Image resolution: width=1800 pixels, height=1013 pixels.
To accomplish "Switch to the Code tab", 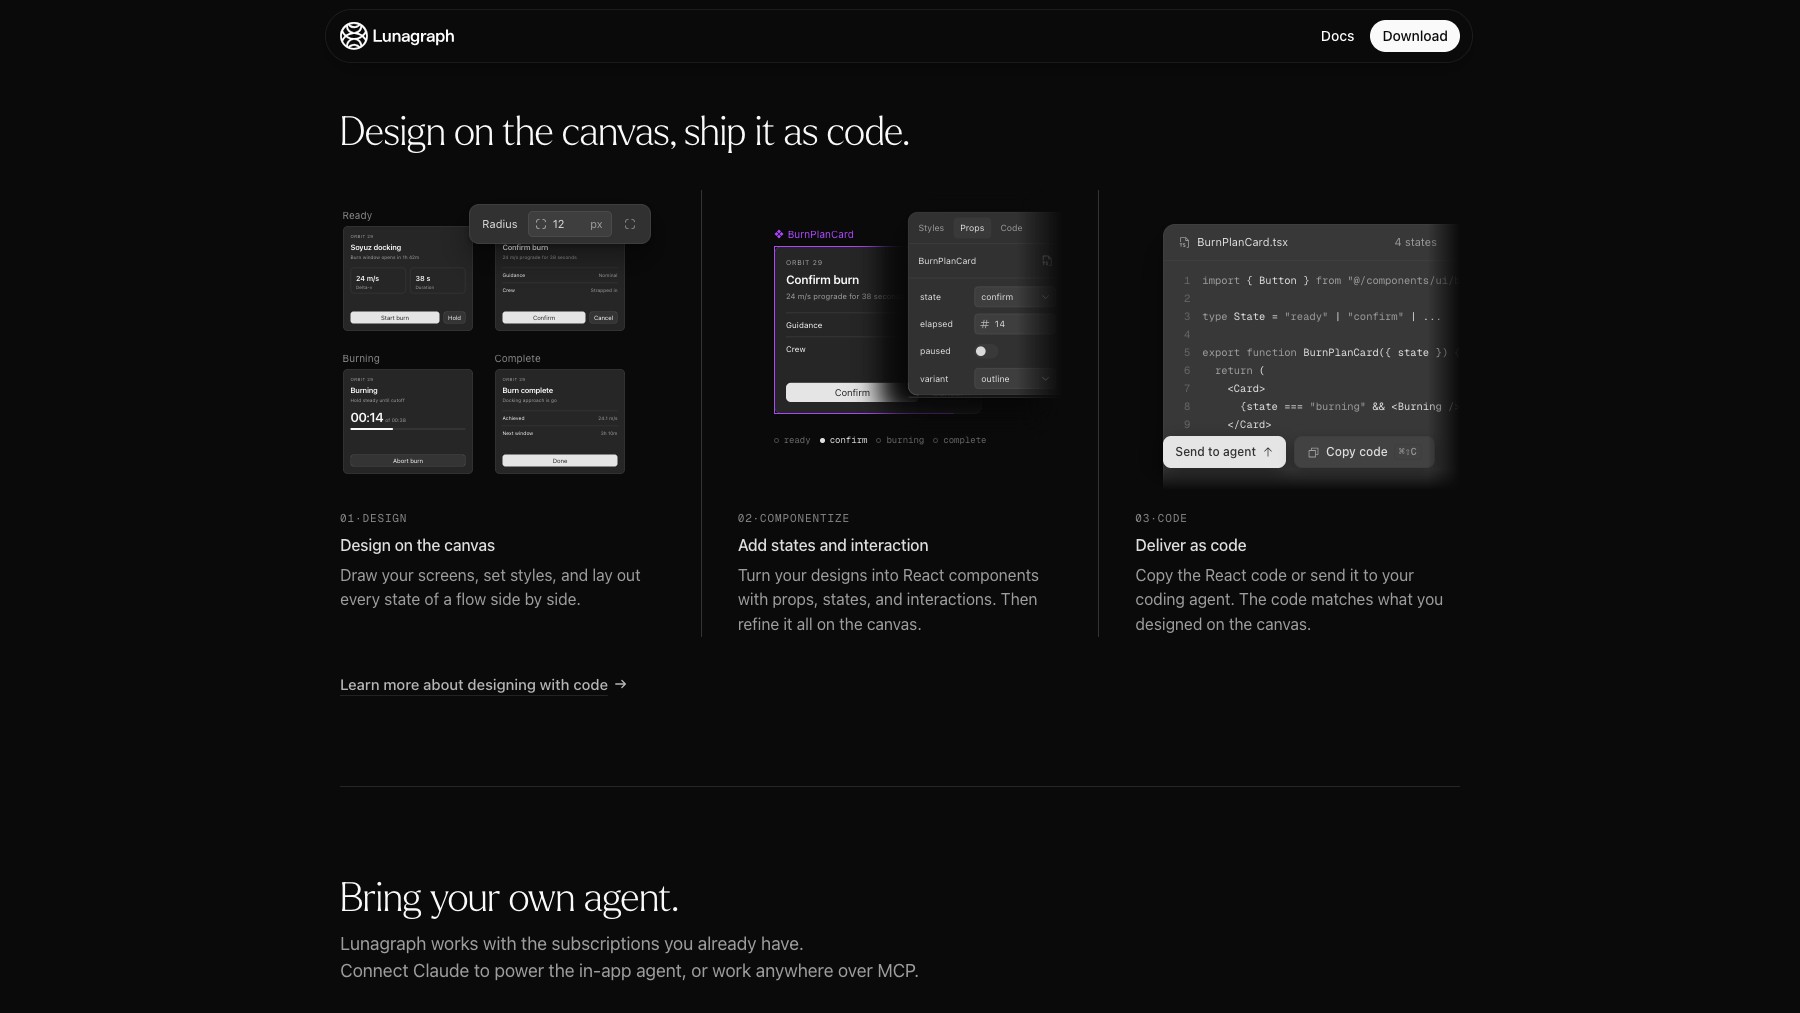I will (1011, 228).
